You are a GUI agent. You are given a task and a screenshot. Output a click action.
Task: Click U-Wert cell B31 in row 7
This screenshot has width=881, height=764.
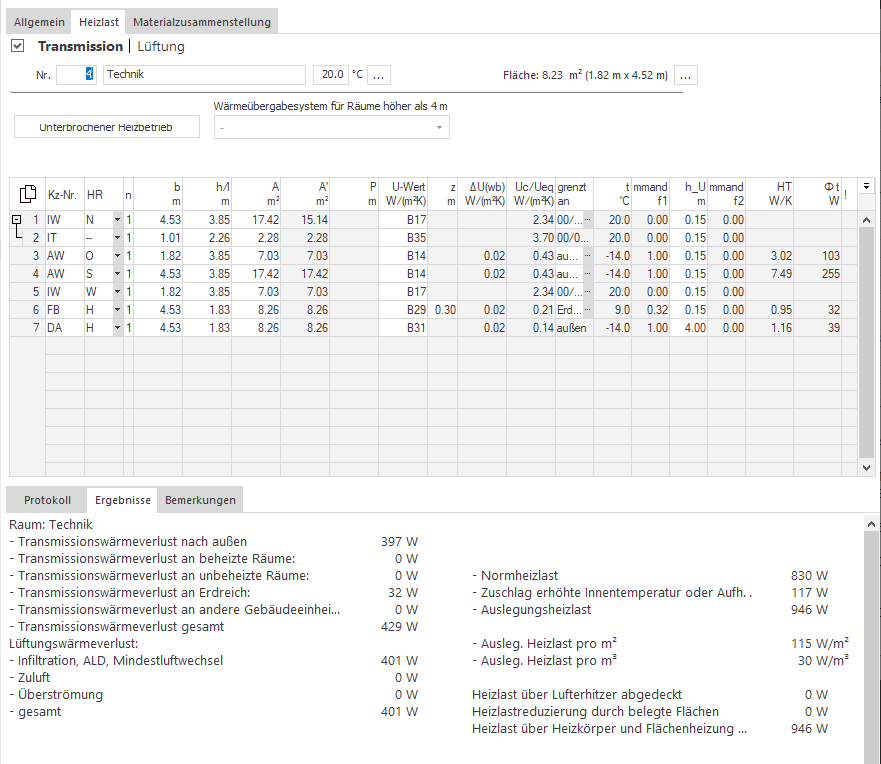pos(403,328)
